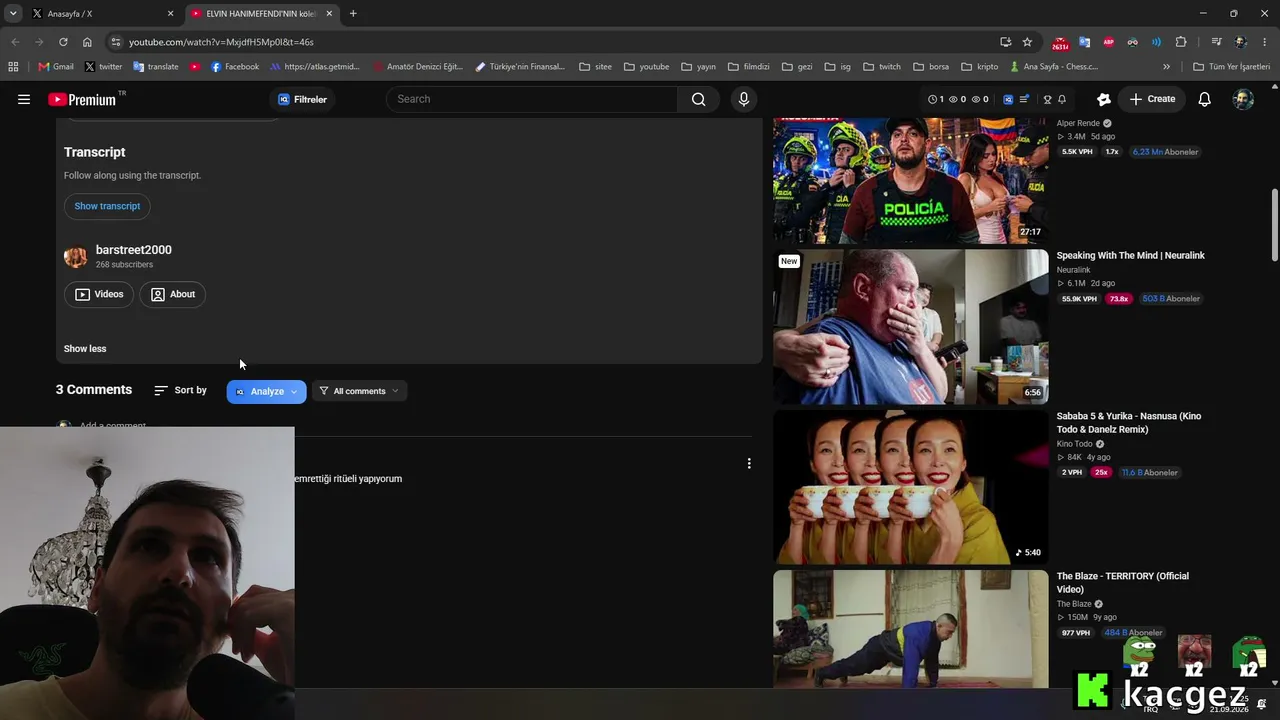Image resolution: width=1280 pixels, height=720 pixels.
Task: Expand the Analyze dropdown
Action: [x=266, y=391]
